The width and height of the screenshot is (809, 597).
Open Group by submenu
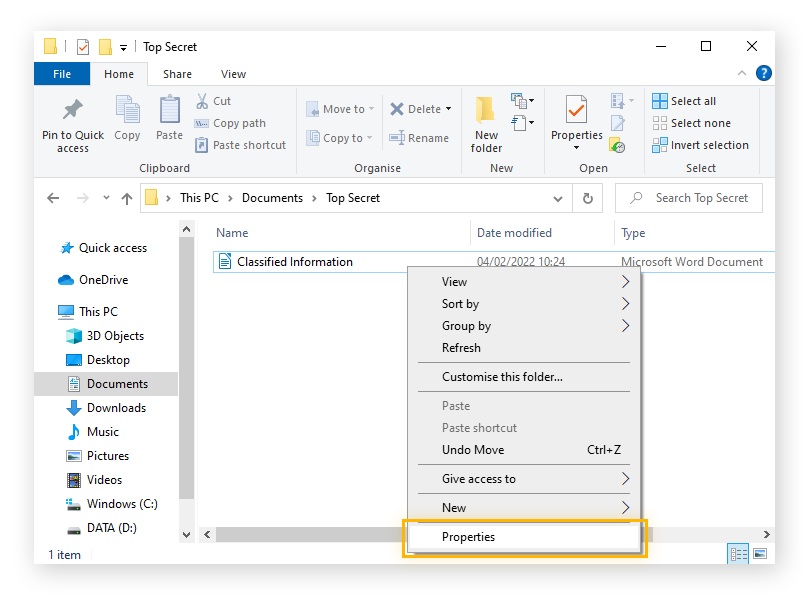pyautogui.click(x=524, y=326)
